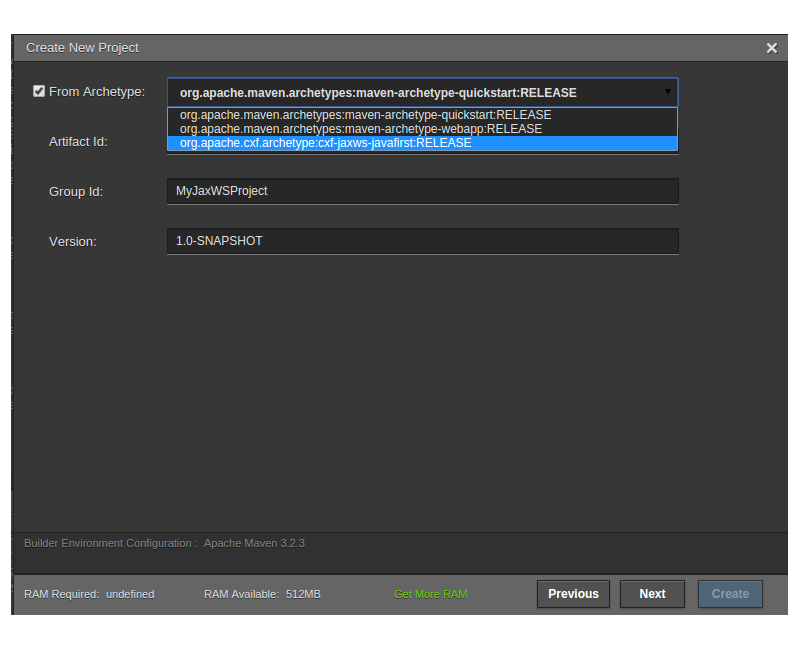This screenshot has height=650, width=800.
Task: Close the Create New Project dialog
Action: click(771, 48)
